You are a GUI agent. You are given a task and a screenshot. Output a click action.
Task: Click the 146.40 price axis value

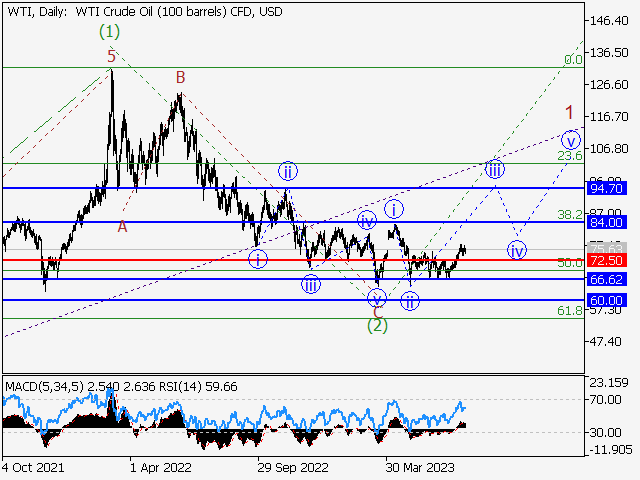(609, 20)
